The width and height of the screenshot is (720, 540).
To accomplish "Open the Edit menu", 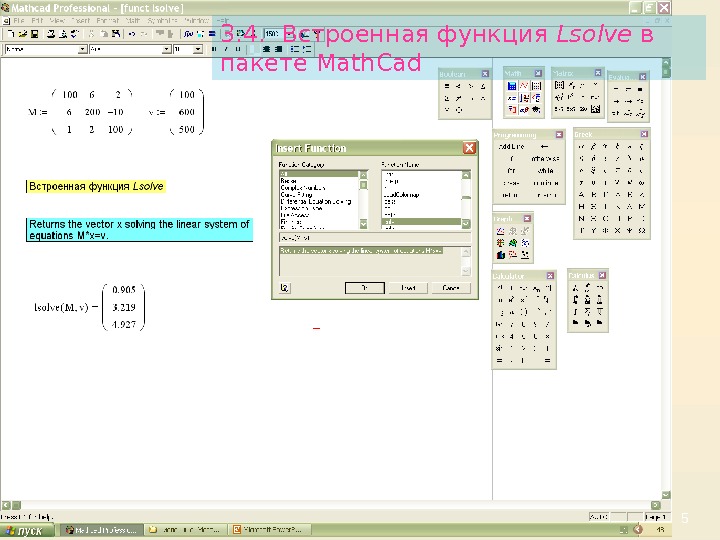I will 37,21.
